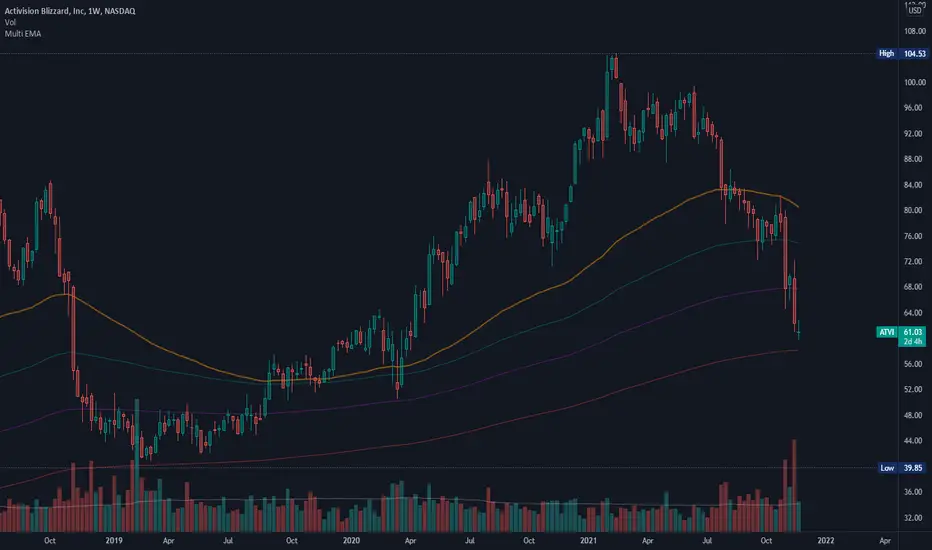Click the 80.00 level on price scale
Image resolution: width=932 pixels, height=550 pixels.
[913, 210]
